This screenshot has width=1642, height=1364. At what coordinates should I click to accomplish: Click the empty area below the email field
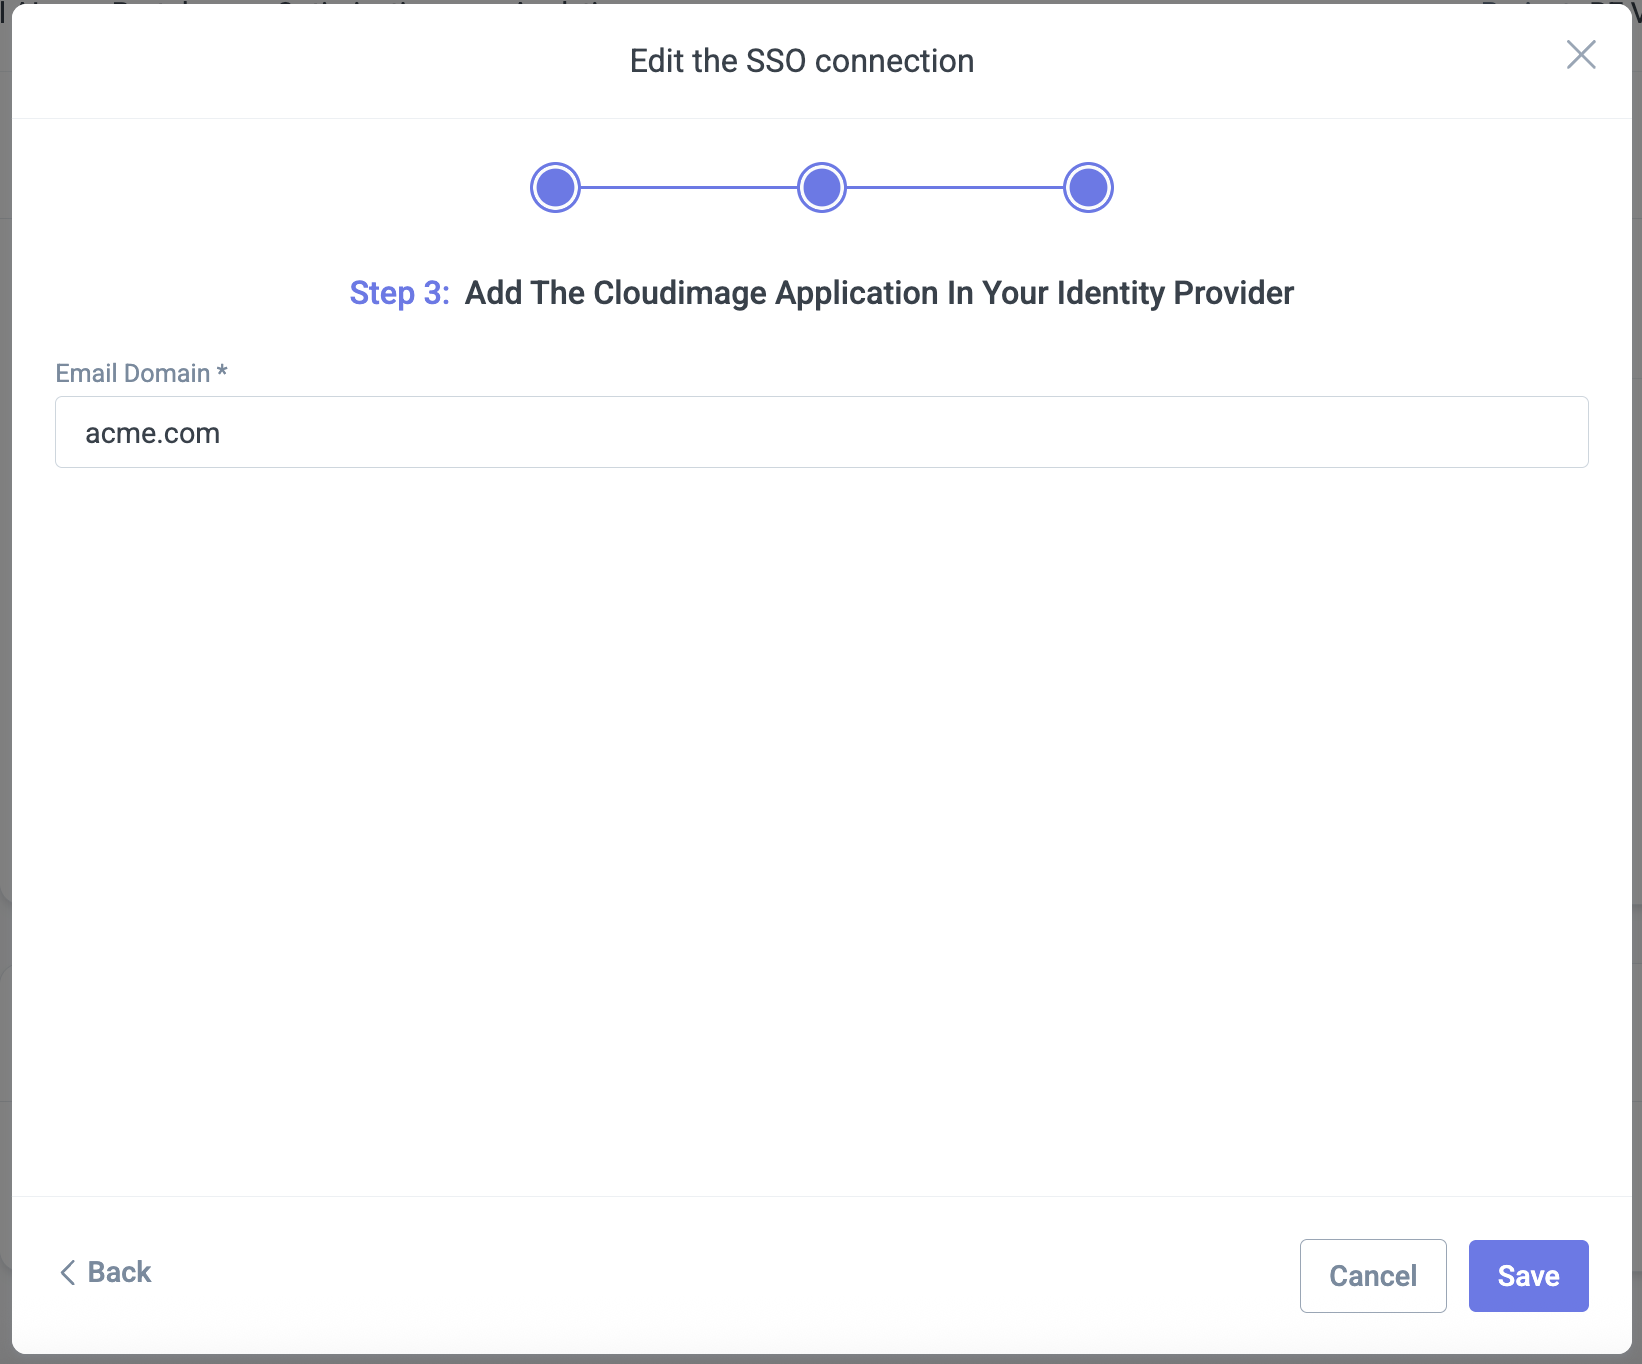coord(820,800)
